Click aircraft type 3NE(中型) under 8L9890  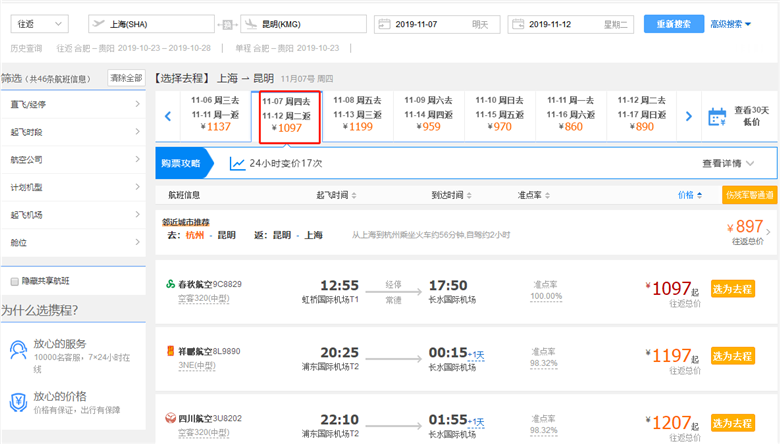click(x=197, y=365)
